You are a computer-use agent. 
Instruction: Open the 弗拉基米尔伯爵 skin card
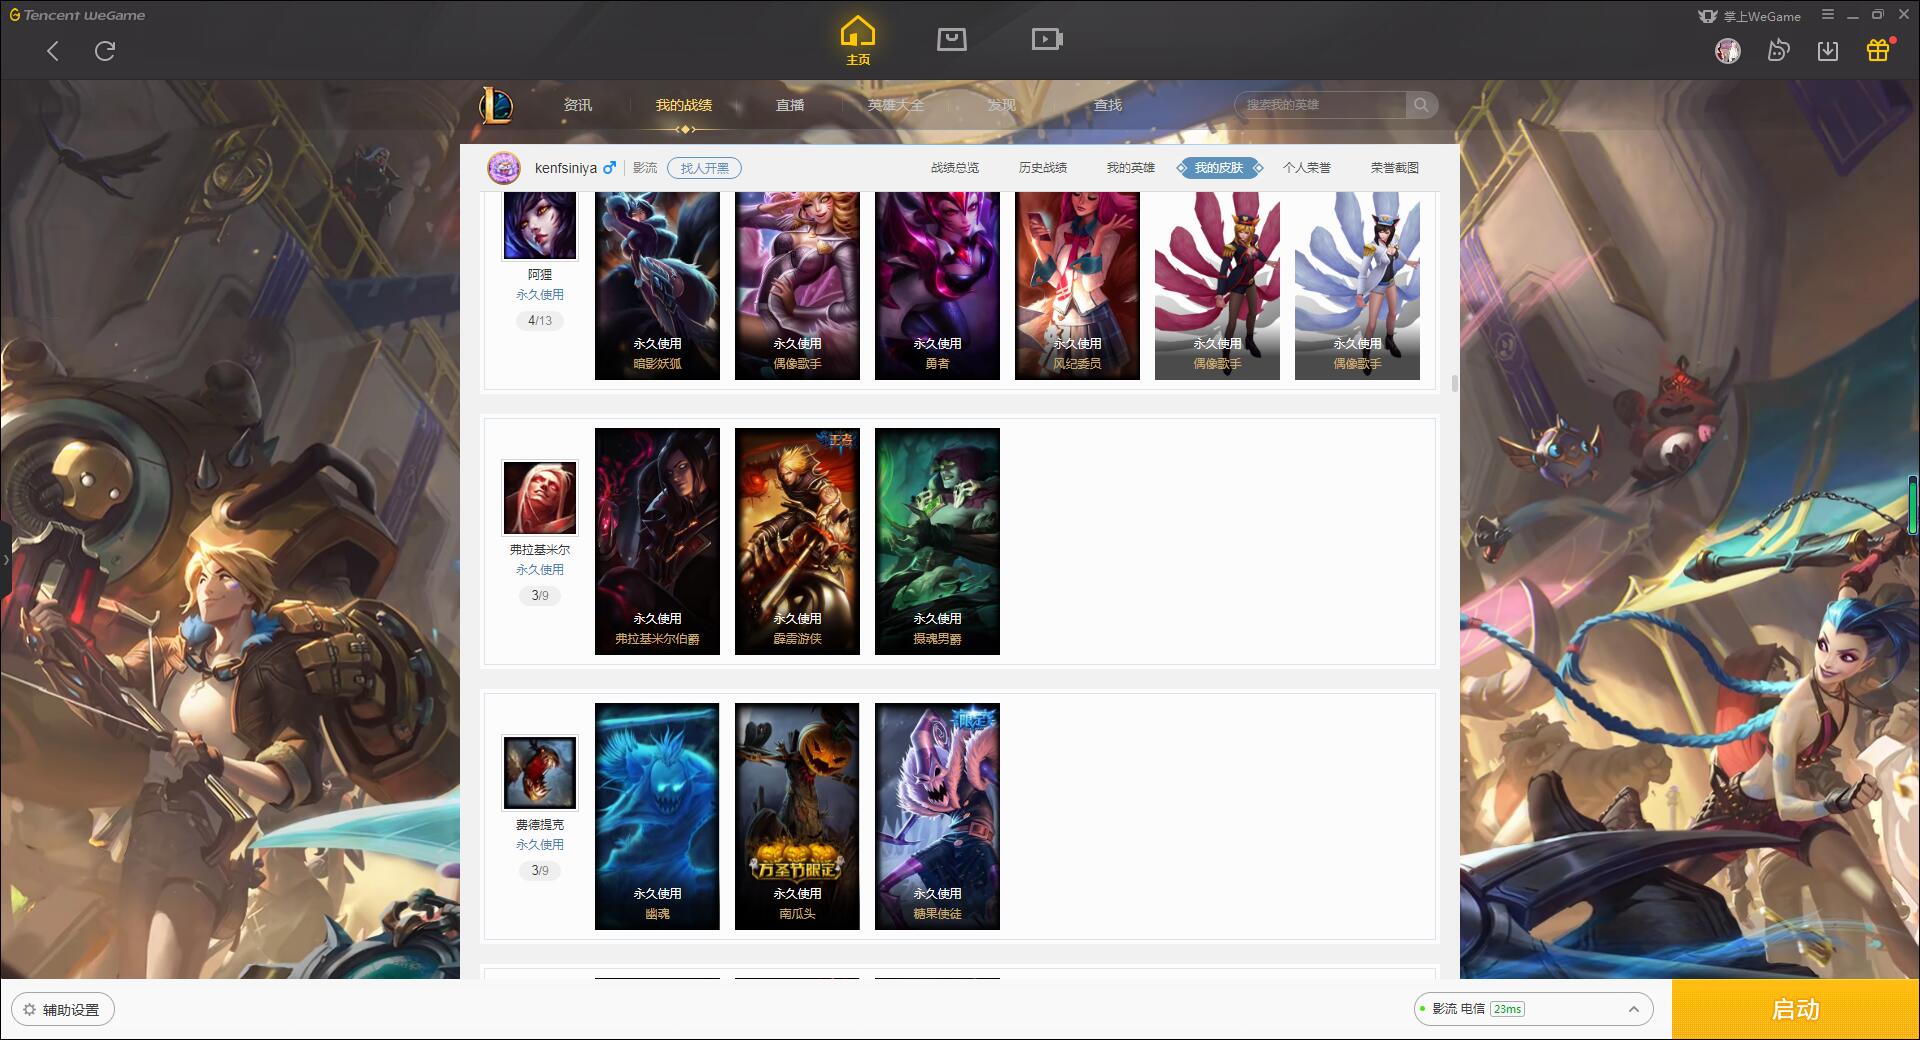point(657,541)
